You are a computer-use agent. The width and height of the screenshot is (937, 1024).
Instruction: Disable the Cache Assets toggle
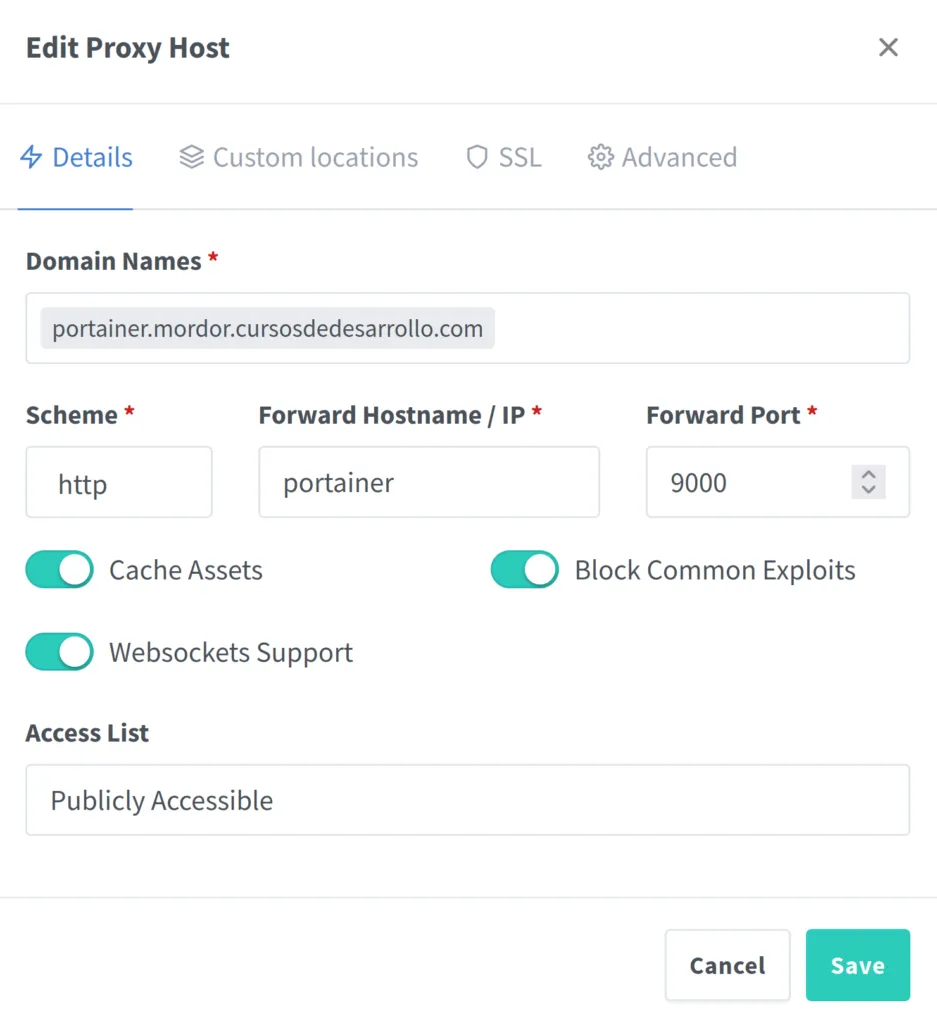60,570
